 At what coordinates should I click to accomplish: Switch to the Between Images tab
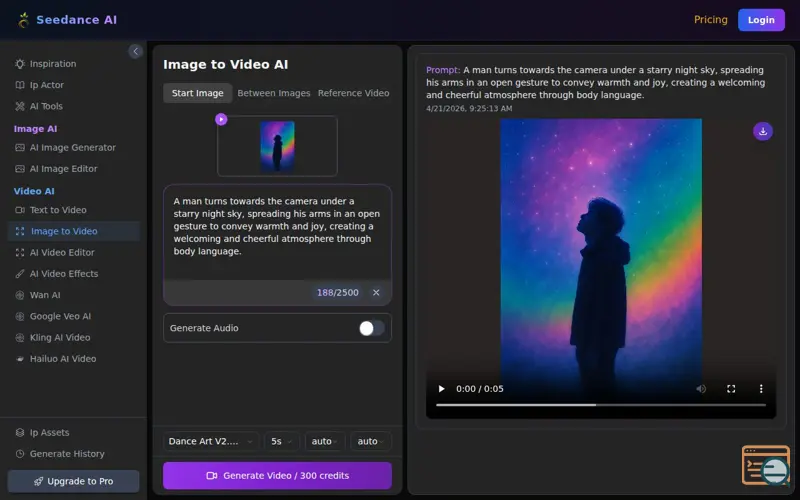tap(273, 93)
